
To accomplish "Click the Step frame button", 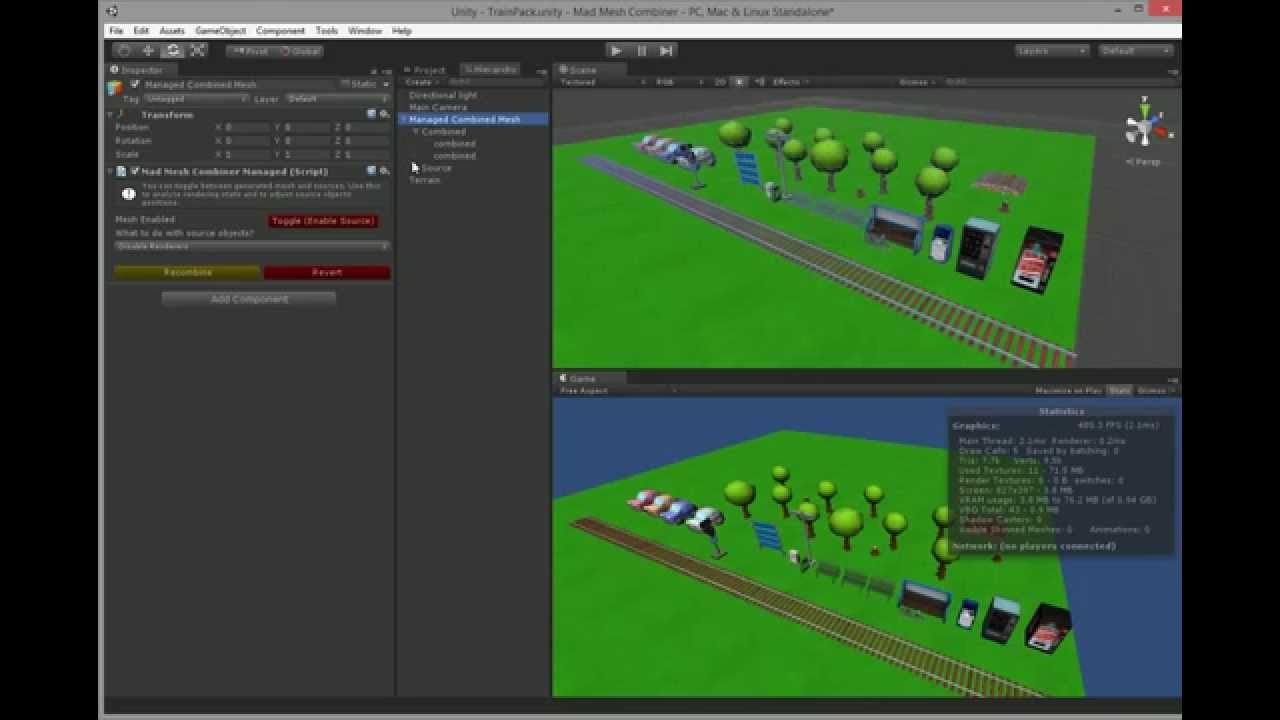I will click(x=666, y=50).
